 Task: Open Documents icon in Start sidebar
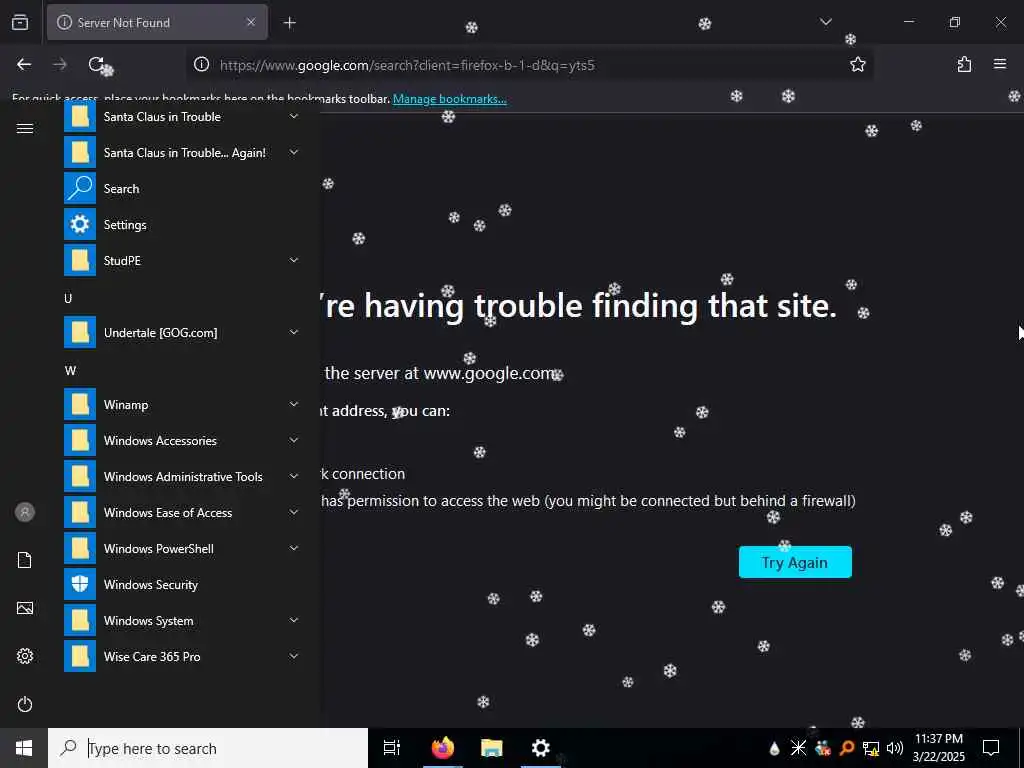25,560
